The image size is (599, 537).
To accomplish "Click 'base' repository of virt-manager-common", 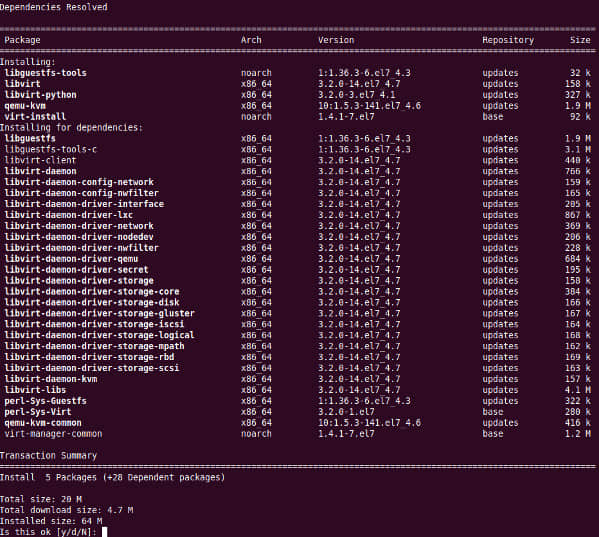I will [492, 433].
